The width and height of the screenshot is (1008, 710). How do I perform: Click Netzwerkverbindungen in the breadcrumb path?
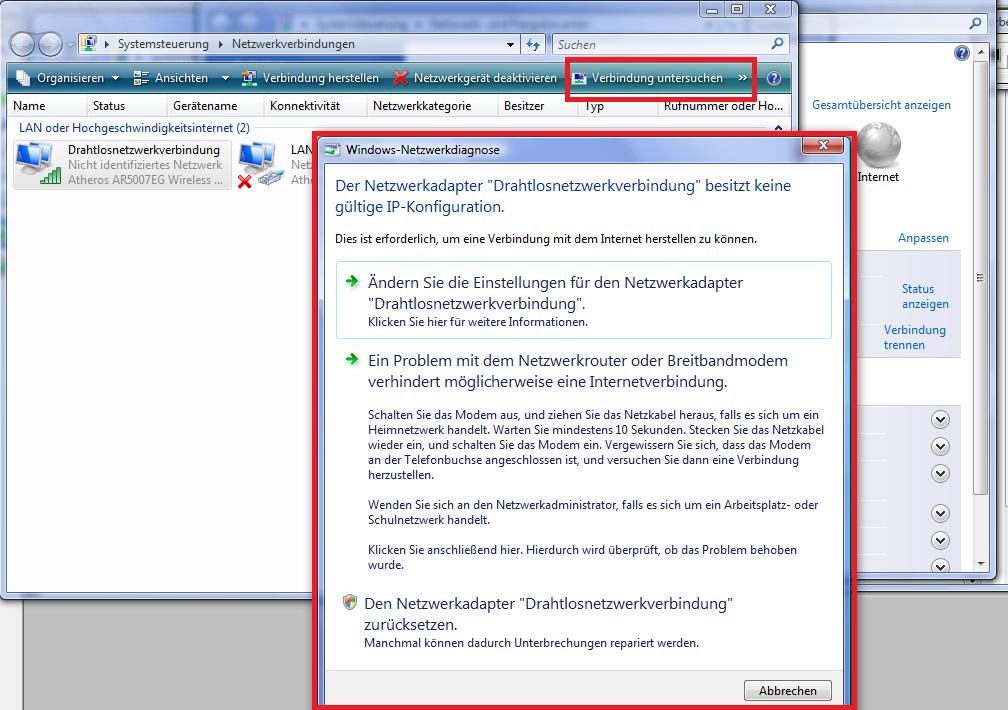pos(293,44)
